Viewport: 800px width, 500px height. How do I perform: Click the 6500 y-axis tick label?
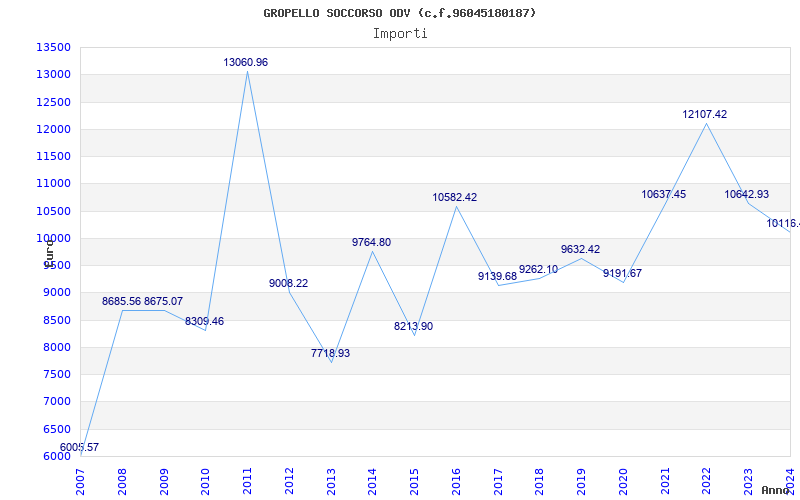click(56, 429)
